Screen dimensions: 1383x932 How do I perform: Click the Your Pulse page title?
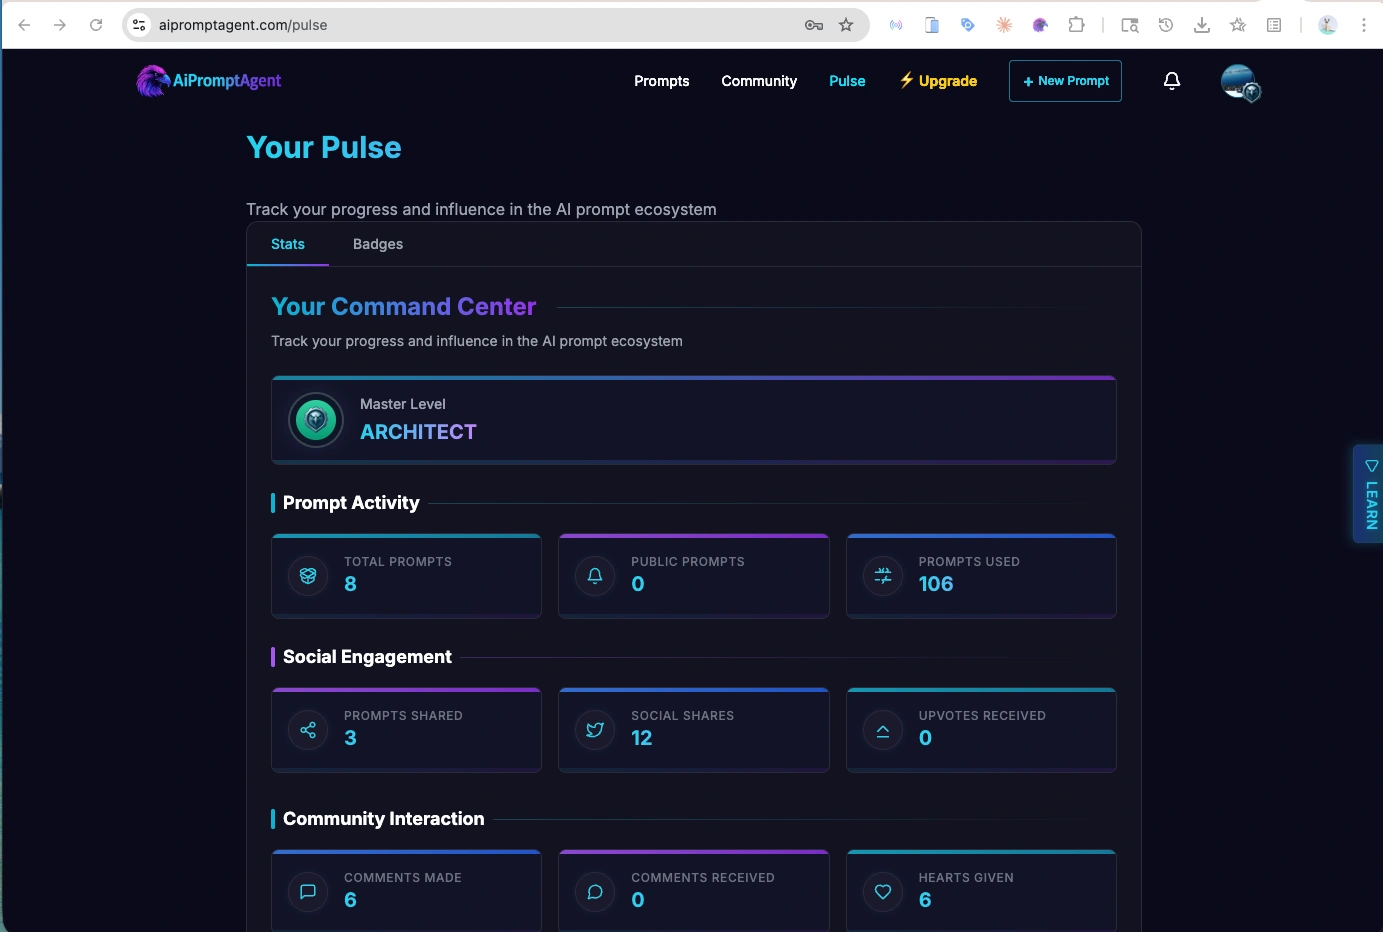click(324, 148)
